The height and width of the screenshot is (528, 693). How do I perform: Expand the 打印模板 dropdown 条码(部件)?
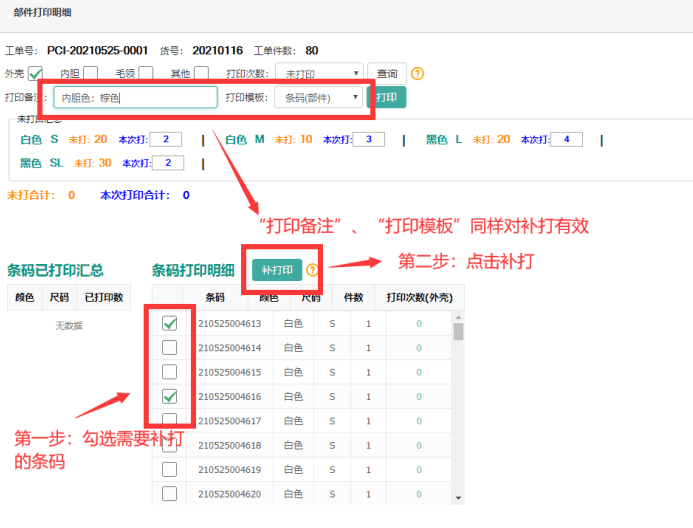tap(317, 97)
